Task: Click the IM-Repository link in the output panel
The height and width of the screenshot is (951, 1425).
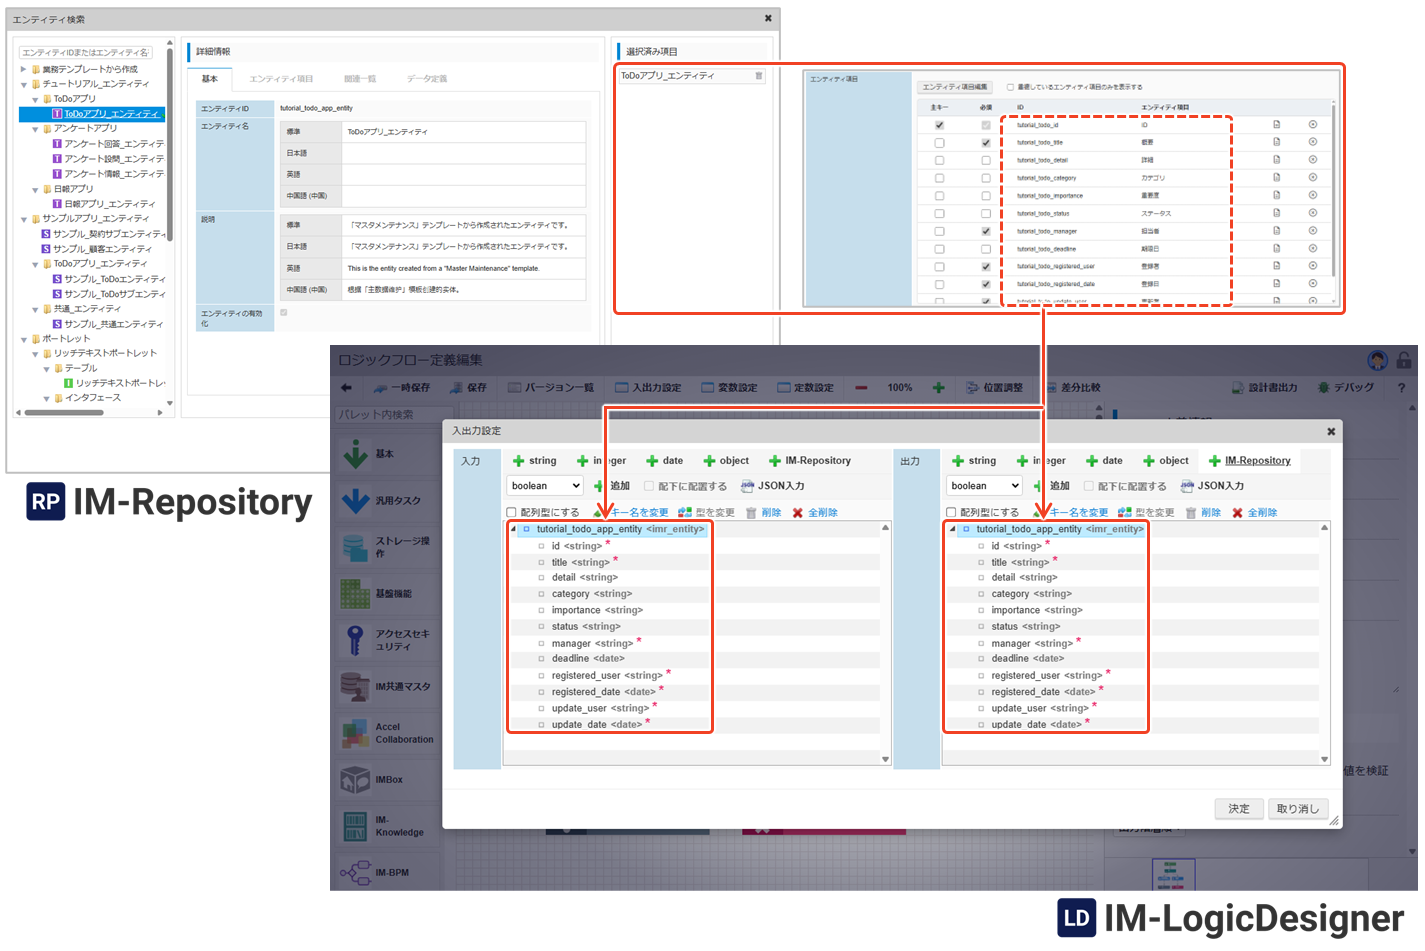Action: tap(1257, 461)
